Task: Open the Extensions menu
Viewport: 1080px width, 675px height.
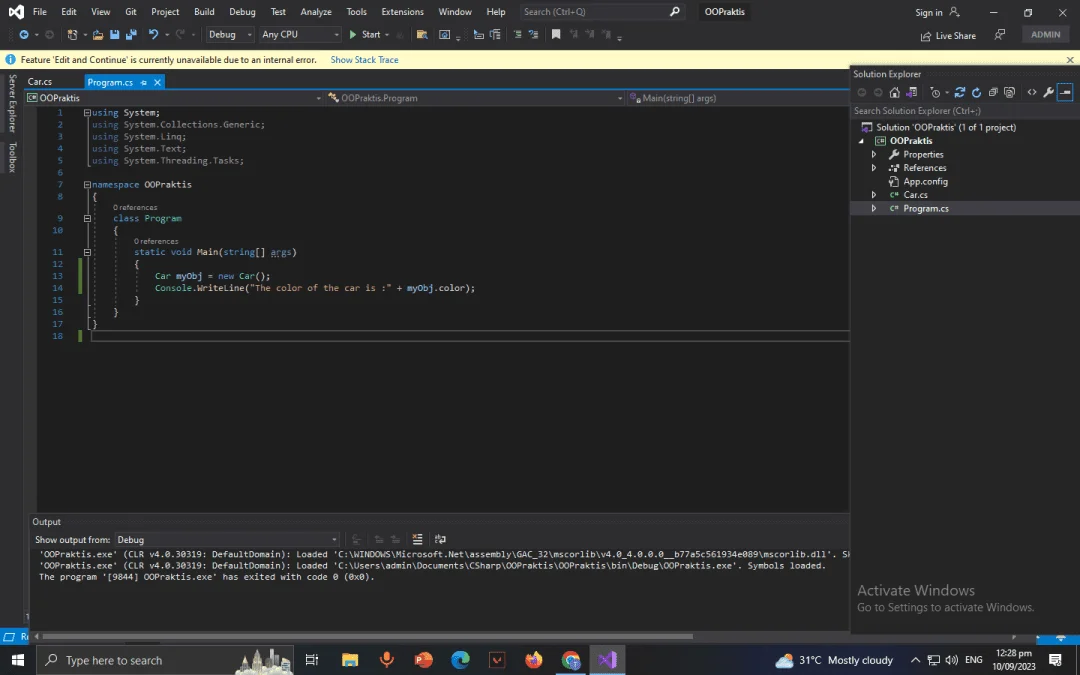Action: click(x=402, y=12)
